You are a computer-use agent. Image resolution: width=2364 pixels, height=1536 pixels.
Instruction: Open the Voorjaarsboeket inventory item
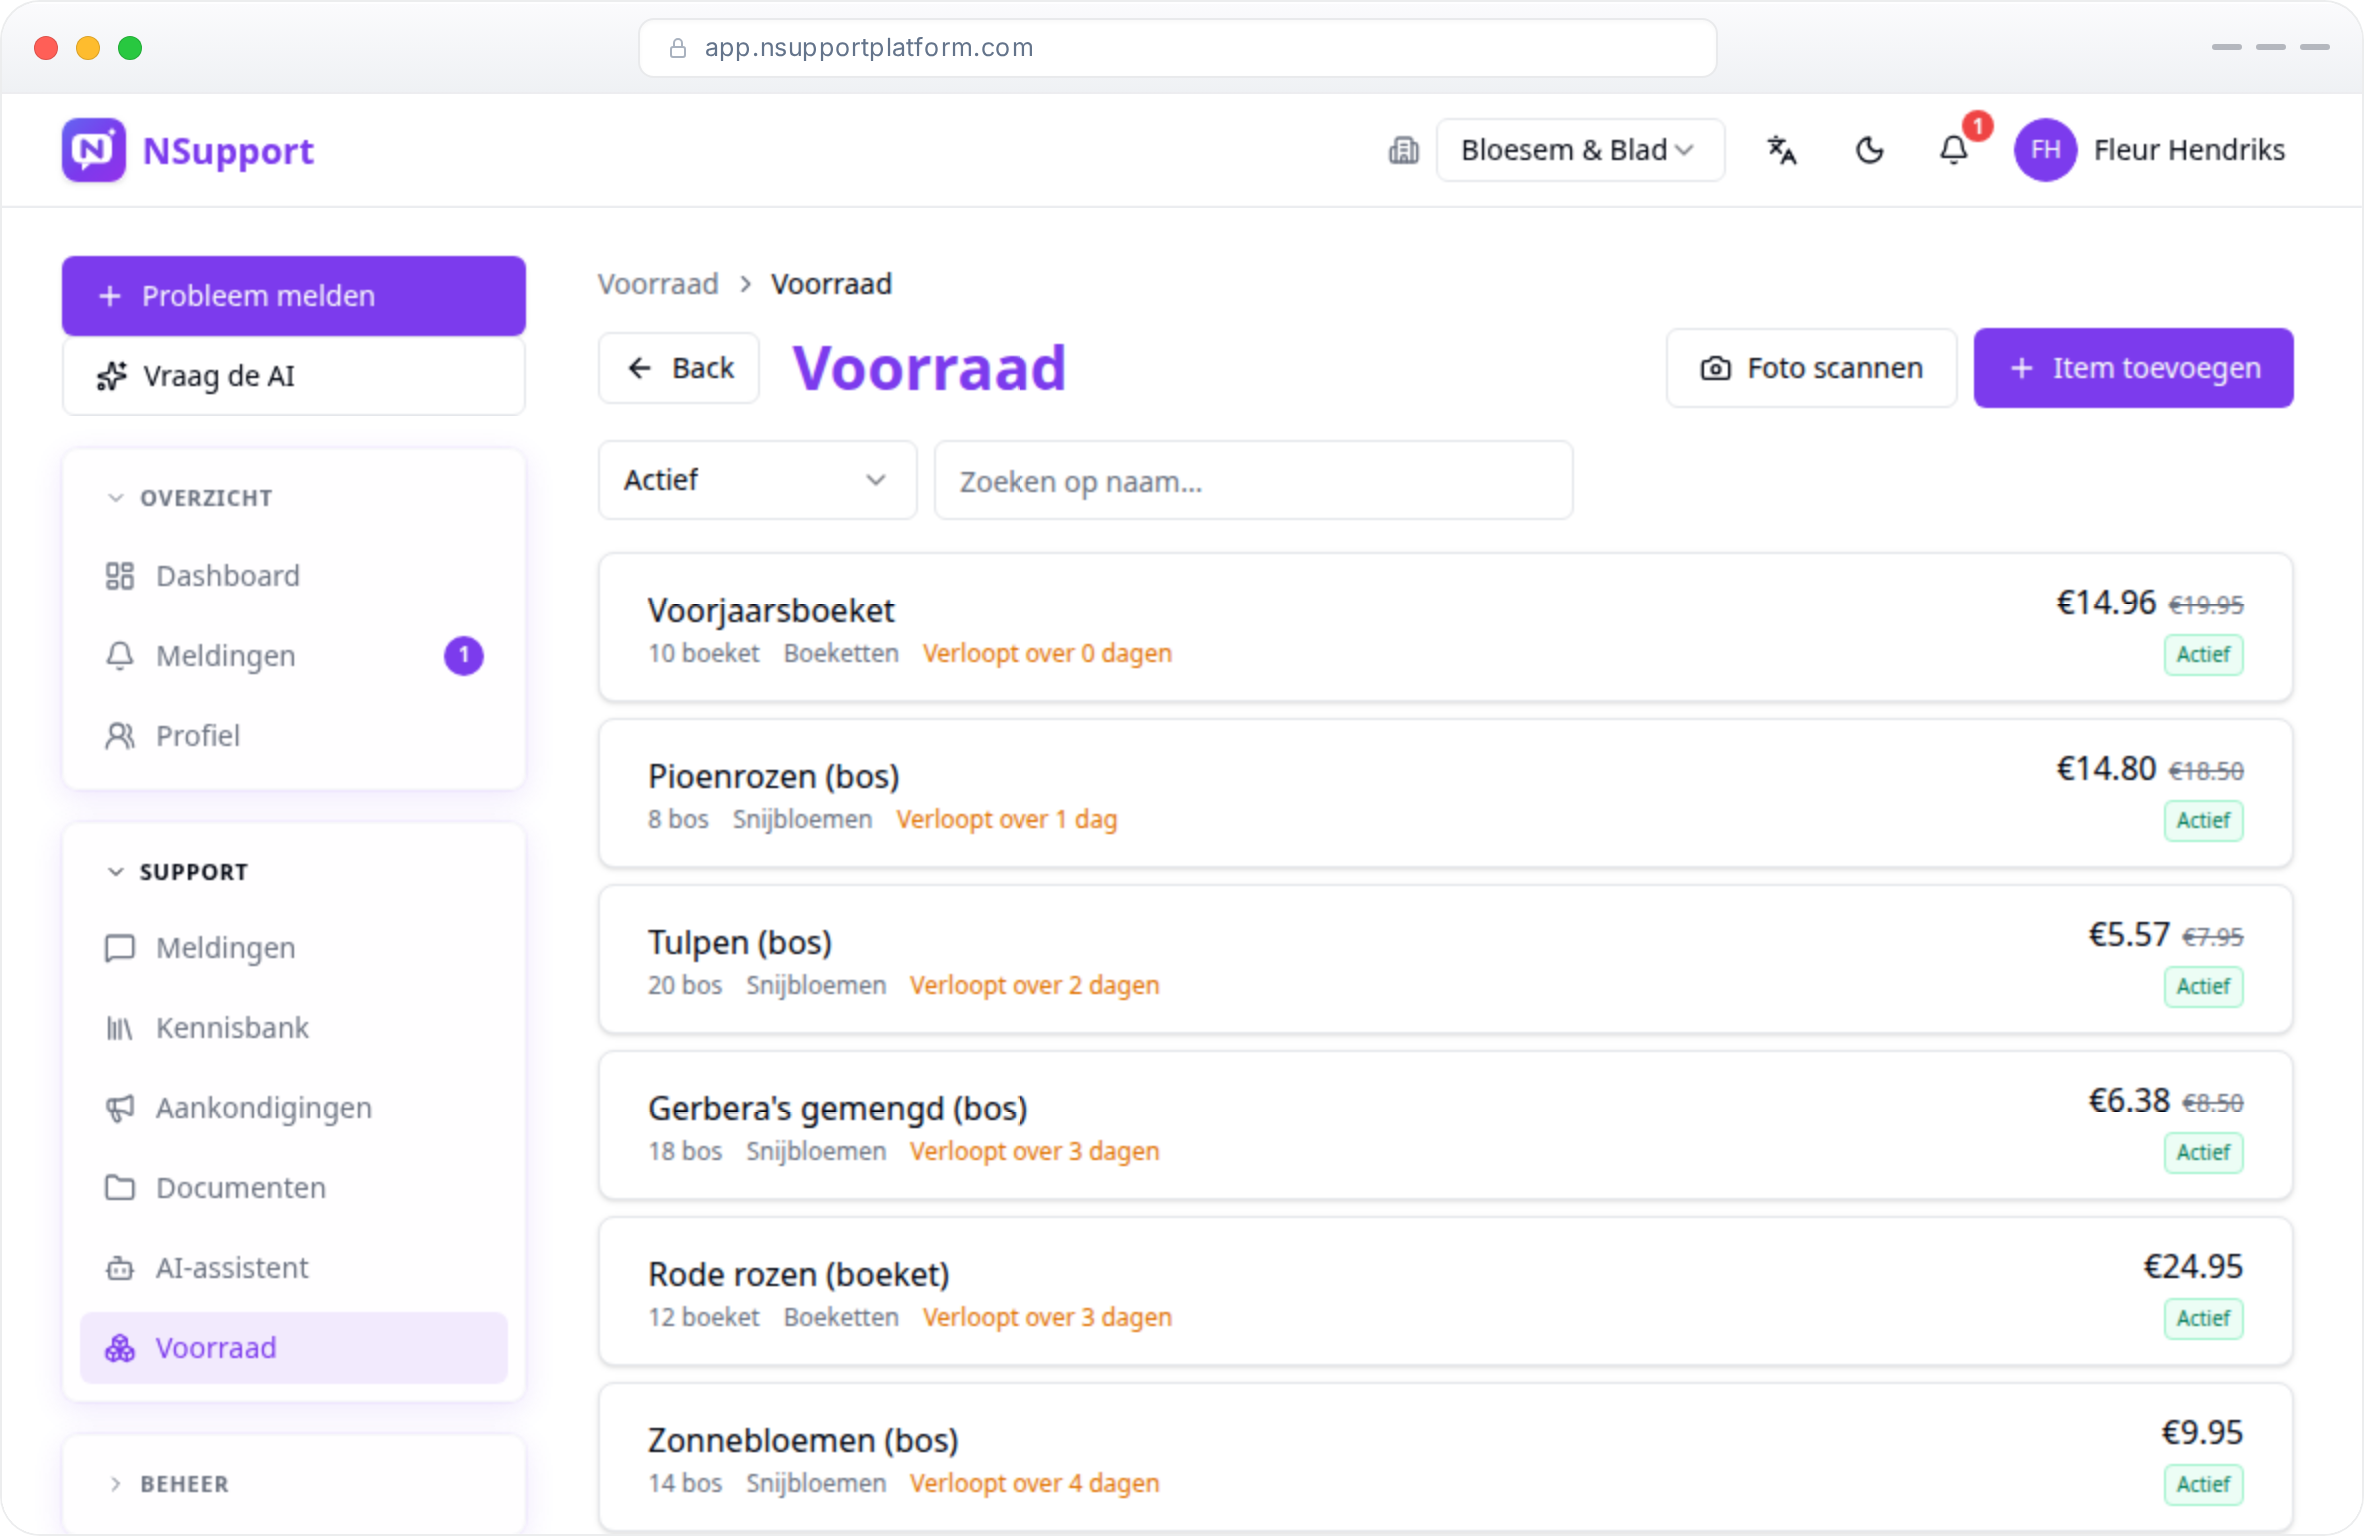pyautogui.click(x=1445, y=627)
